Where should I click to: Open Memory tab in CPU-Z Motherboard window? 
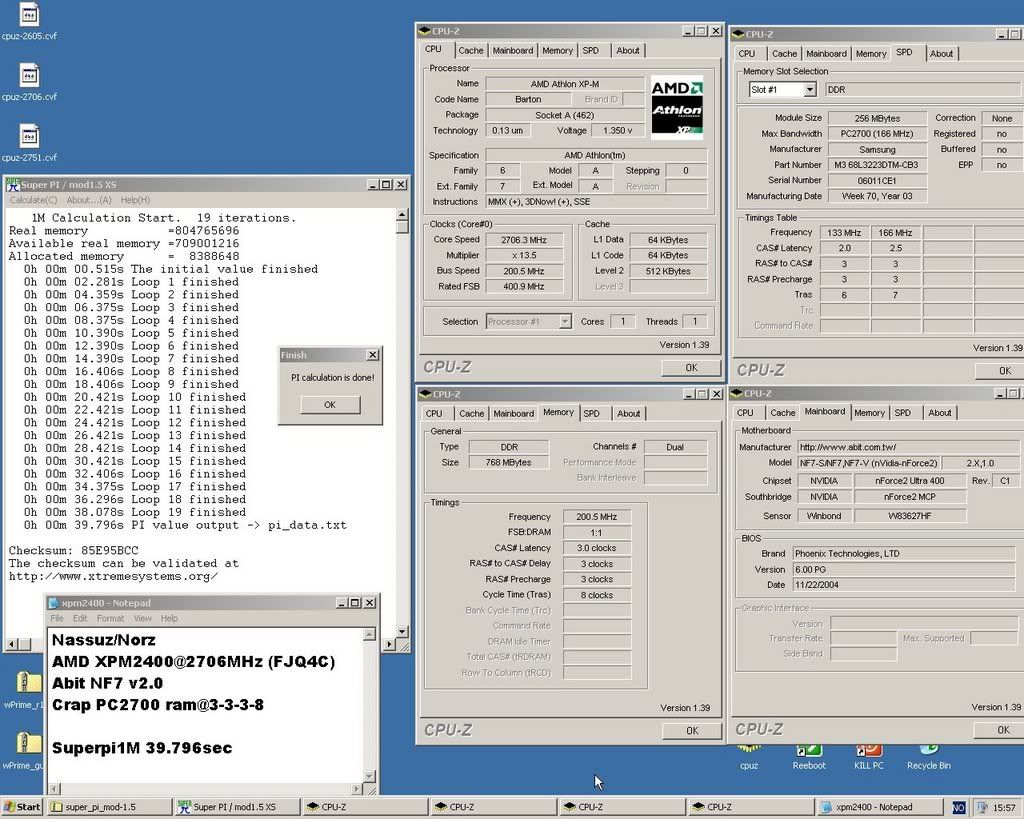pos(869,413)
